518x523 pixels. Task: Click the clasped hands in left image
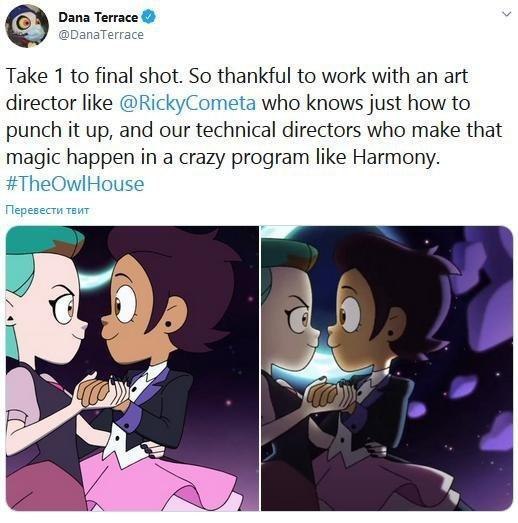[100, 392]
